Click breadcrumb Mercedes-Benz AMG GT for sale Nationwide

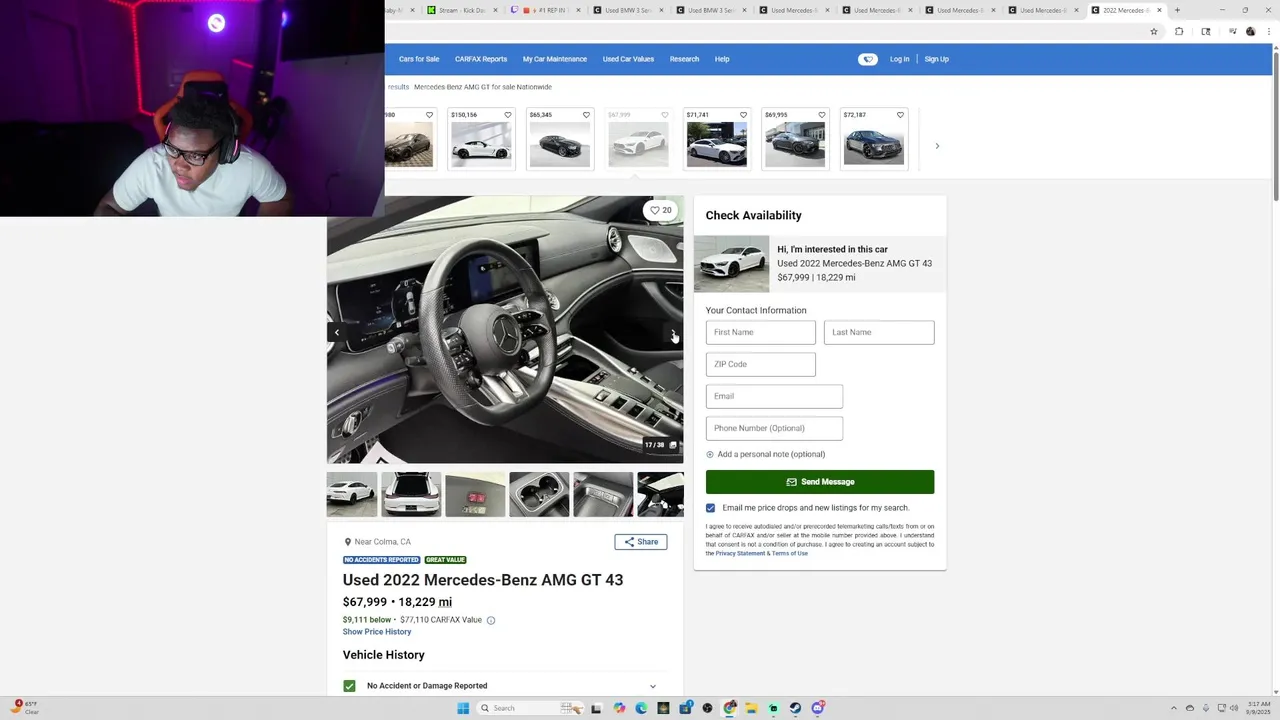pyautogui.click(x=483, y=87)
